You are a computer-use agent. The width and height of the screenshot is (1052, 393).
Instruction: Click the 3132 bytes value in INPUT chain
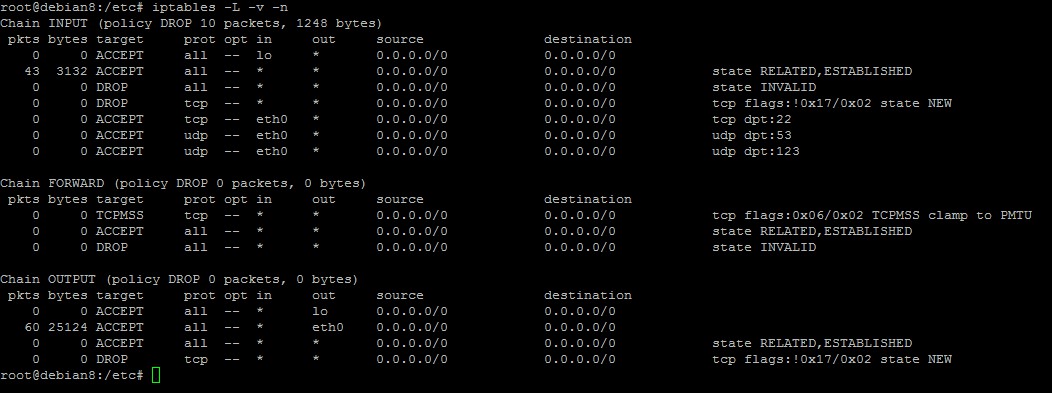[72, 71]
